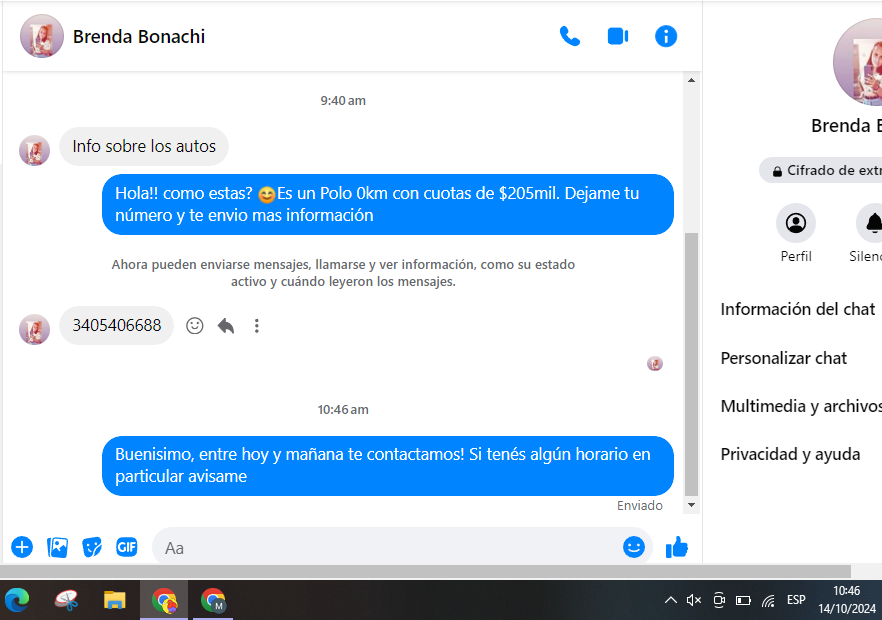
Task: Start a voice call with Brenda Bonachi
Action: 570,37
